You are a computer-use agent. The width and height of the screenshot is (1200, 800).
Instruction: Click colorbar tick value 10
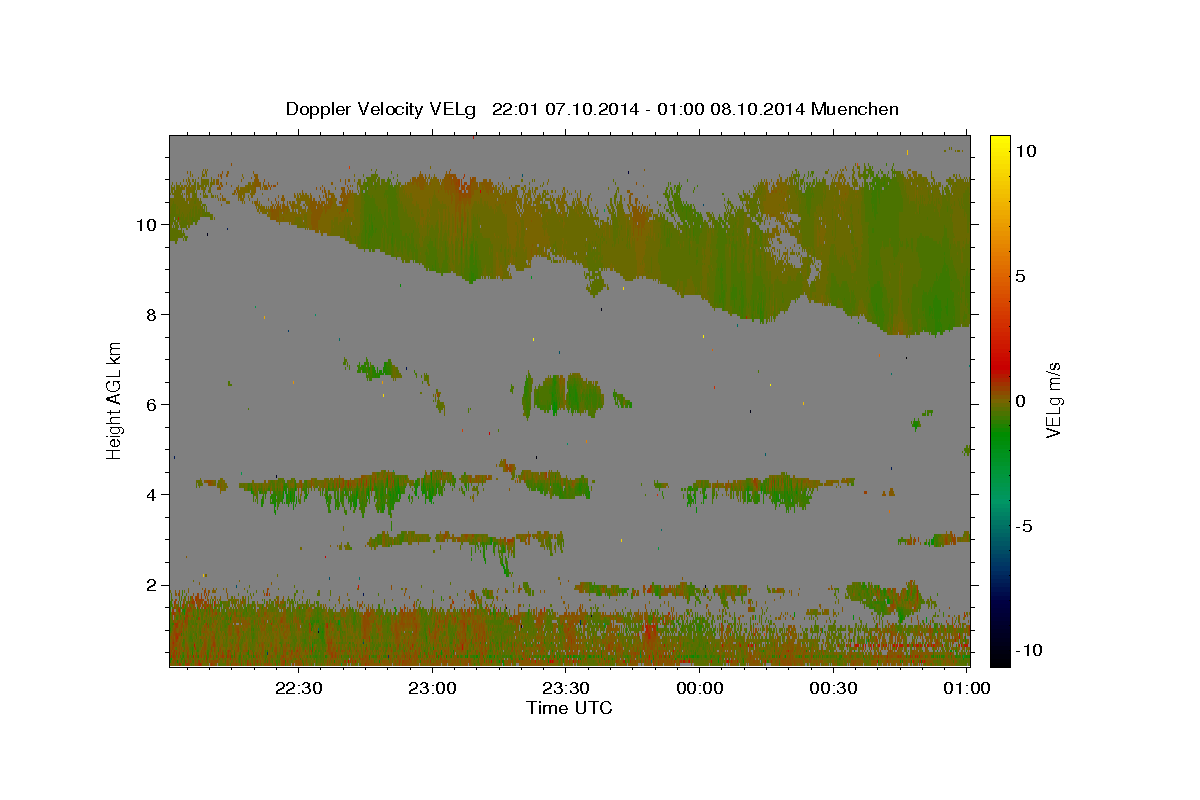(x=1025, y=151)
